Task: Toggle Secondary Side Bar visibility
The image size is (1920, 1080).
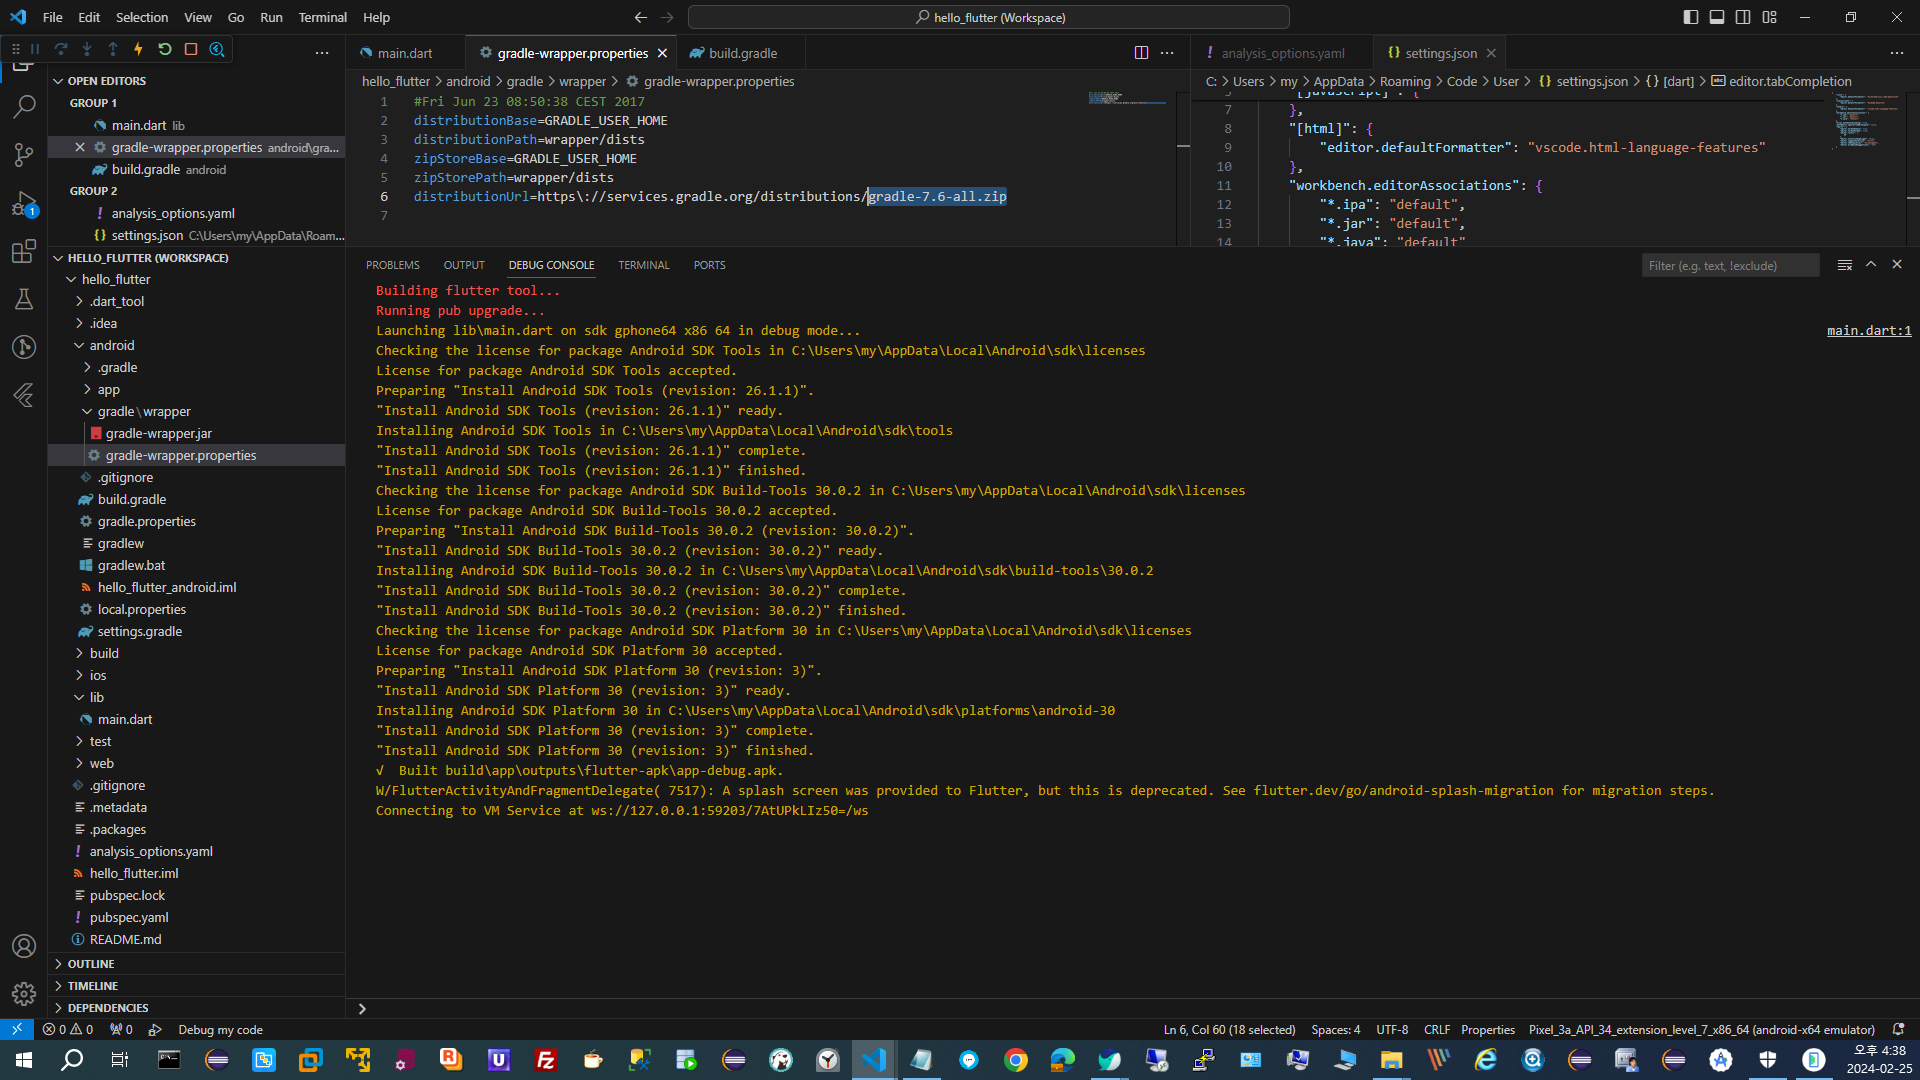Action: 1743,17
